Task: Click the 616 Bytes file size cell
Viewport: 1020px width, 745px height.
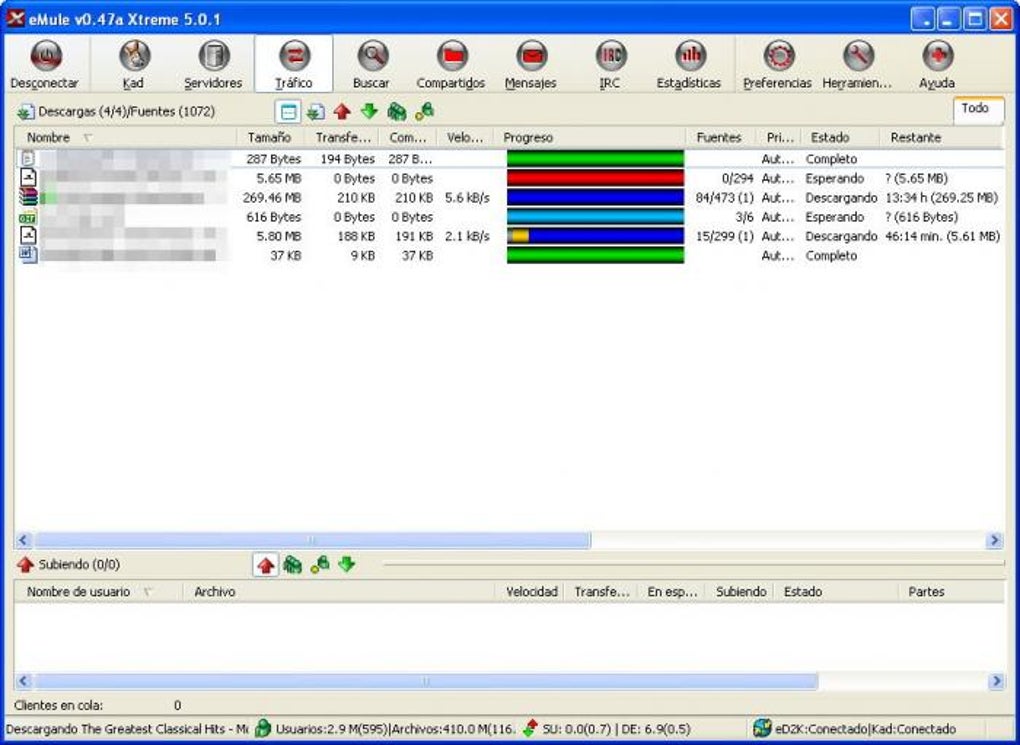Action: click(273, 217)
